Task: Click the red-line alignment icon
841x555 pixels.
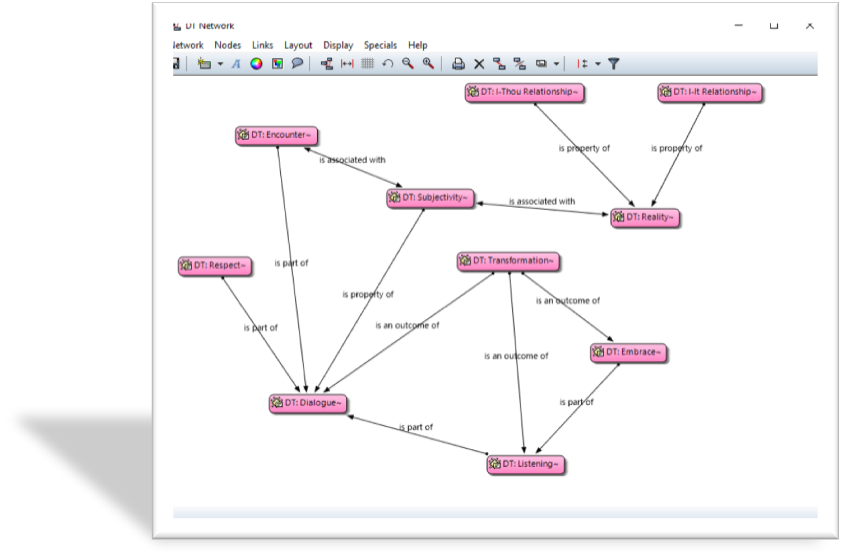Action: tap(582, 64)
